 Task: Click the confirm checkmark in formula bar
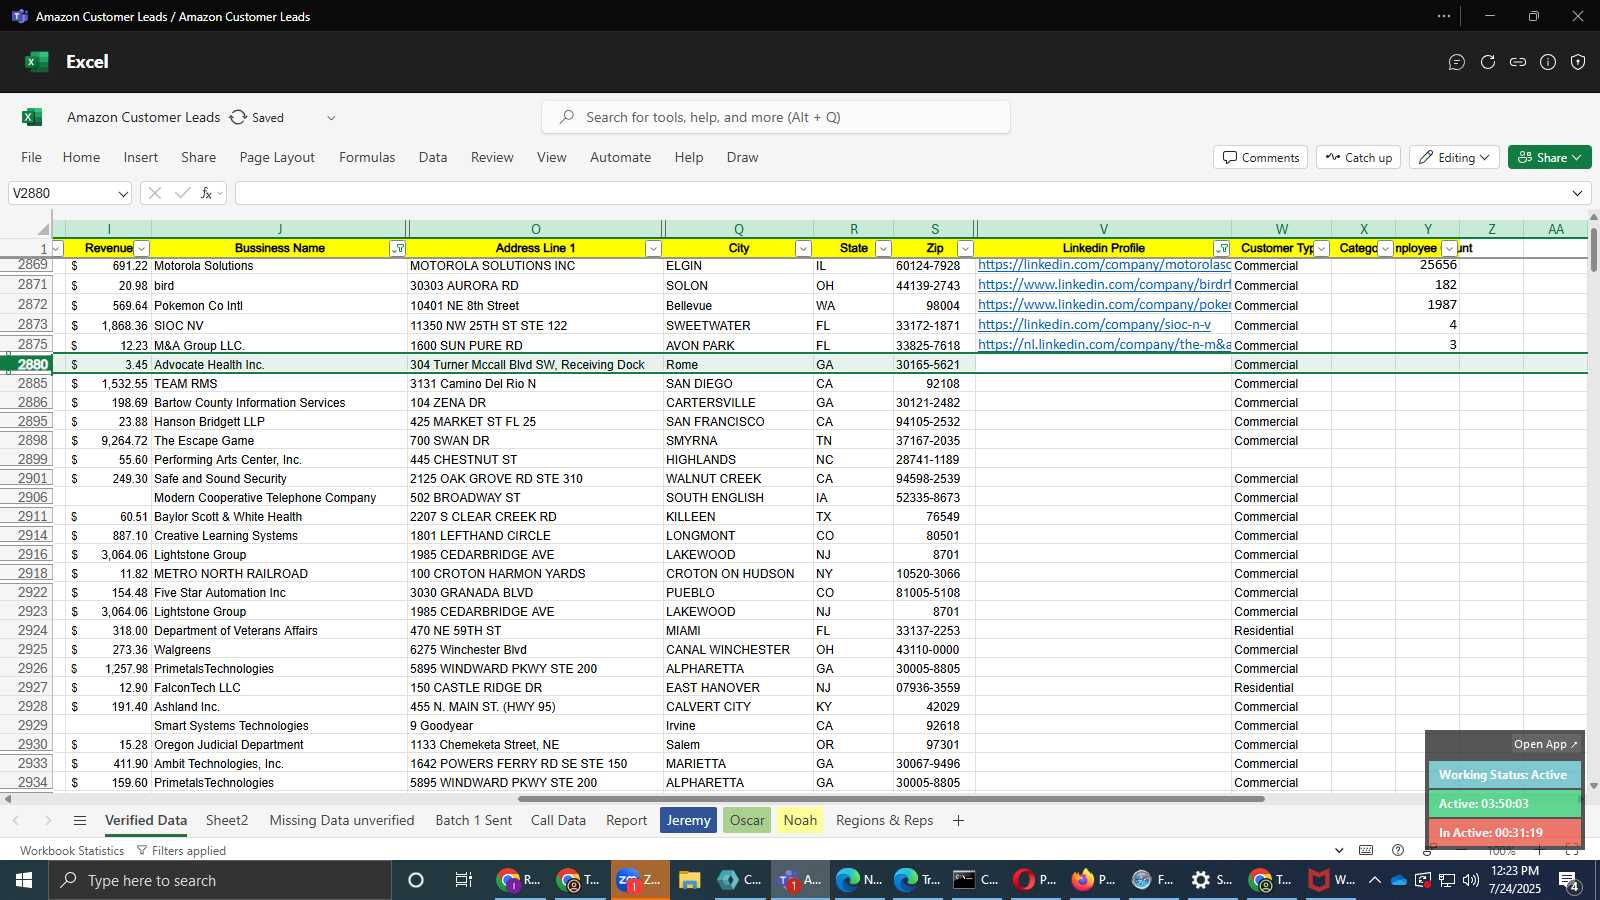(x=182, y=193)
